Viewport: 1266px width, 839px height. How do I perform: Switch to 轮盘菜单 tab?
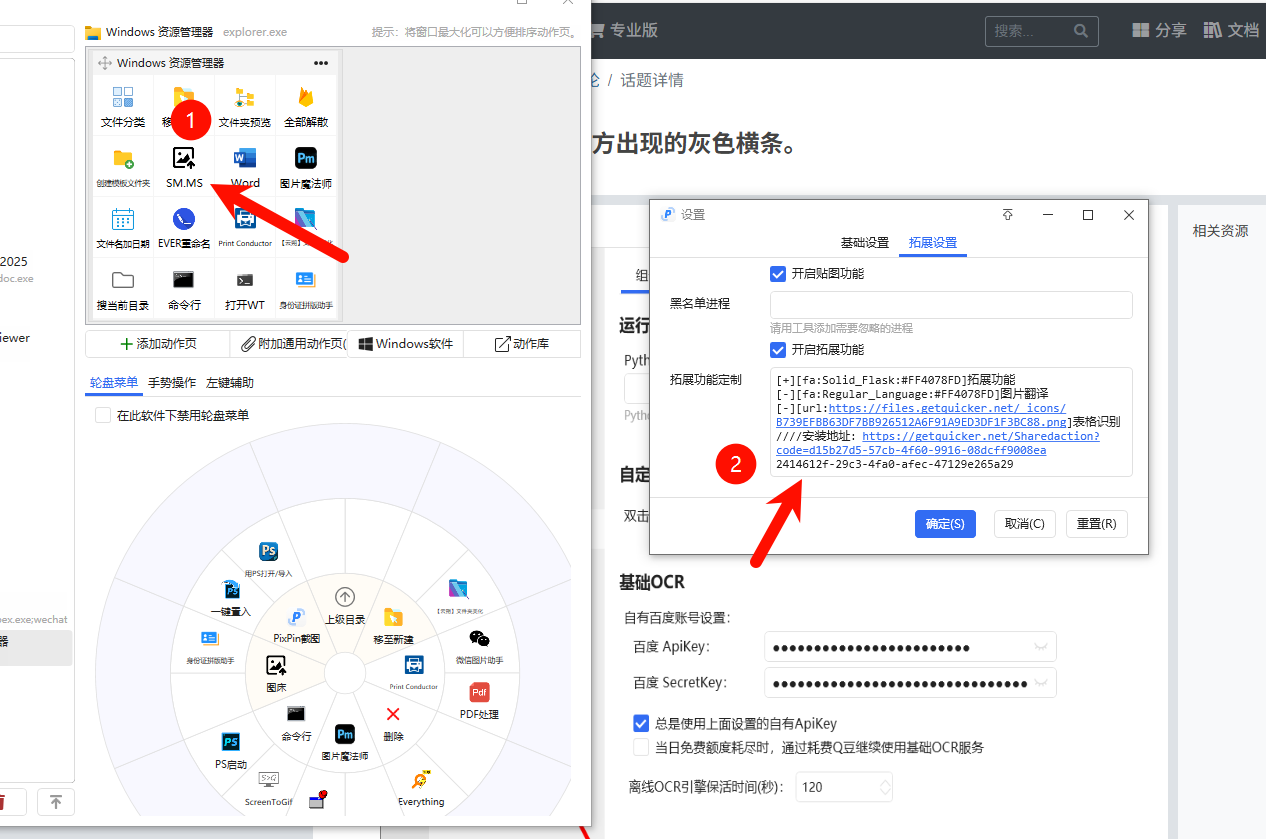(x=114, y=382)
